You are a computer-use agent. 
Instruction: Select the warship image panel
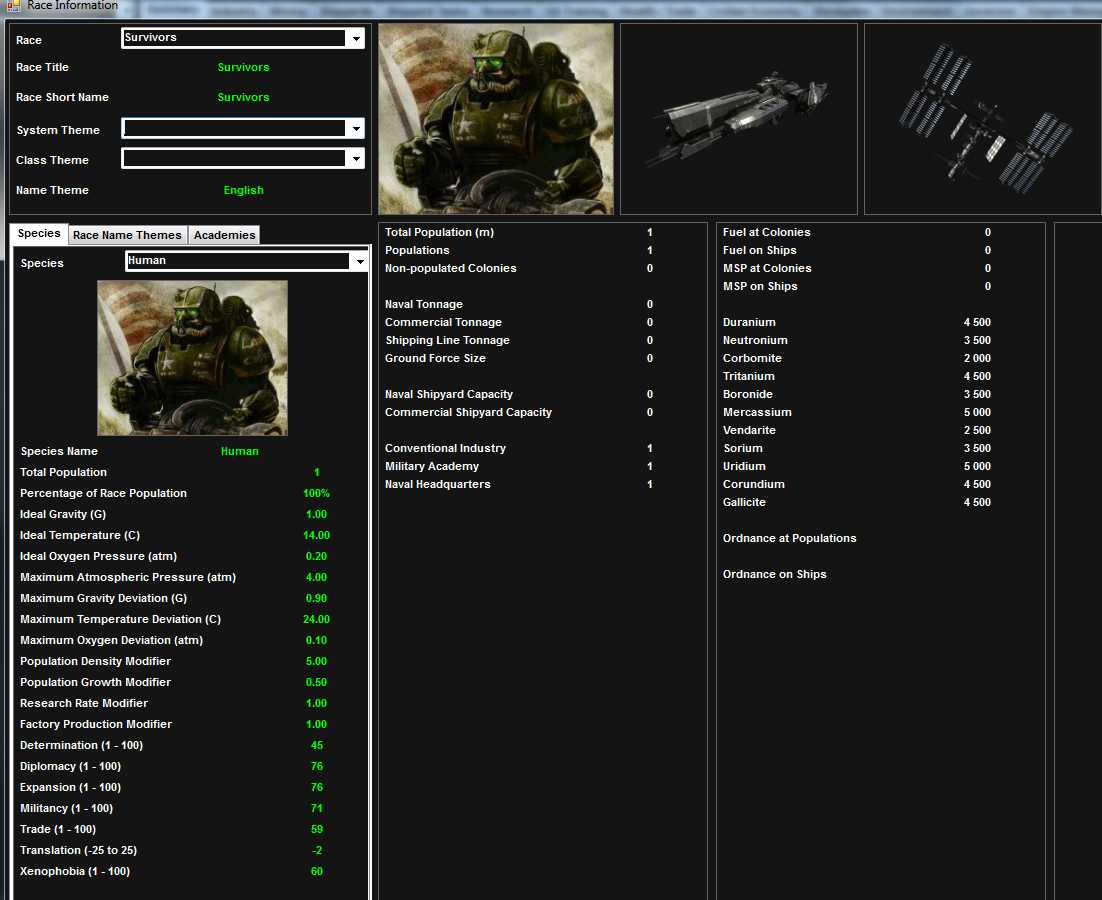pos(738,119)
